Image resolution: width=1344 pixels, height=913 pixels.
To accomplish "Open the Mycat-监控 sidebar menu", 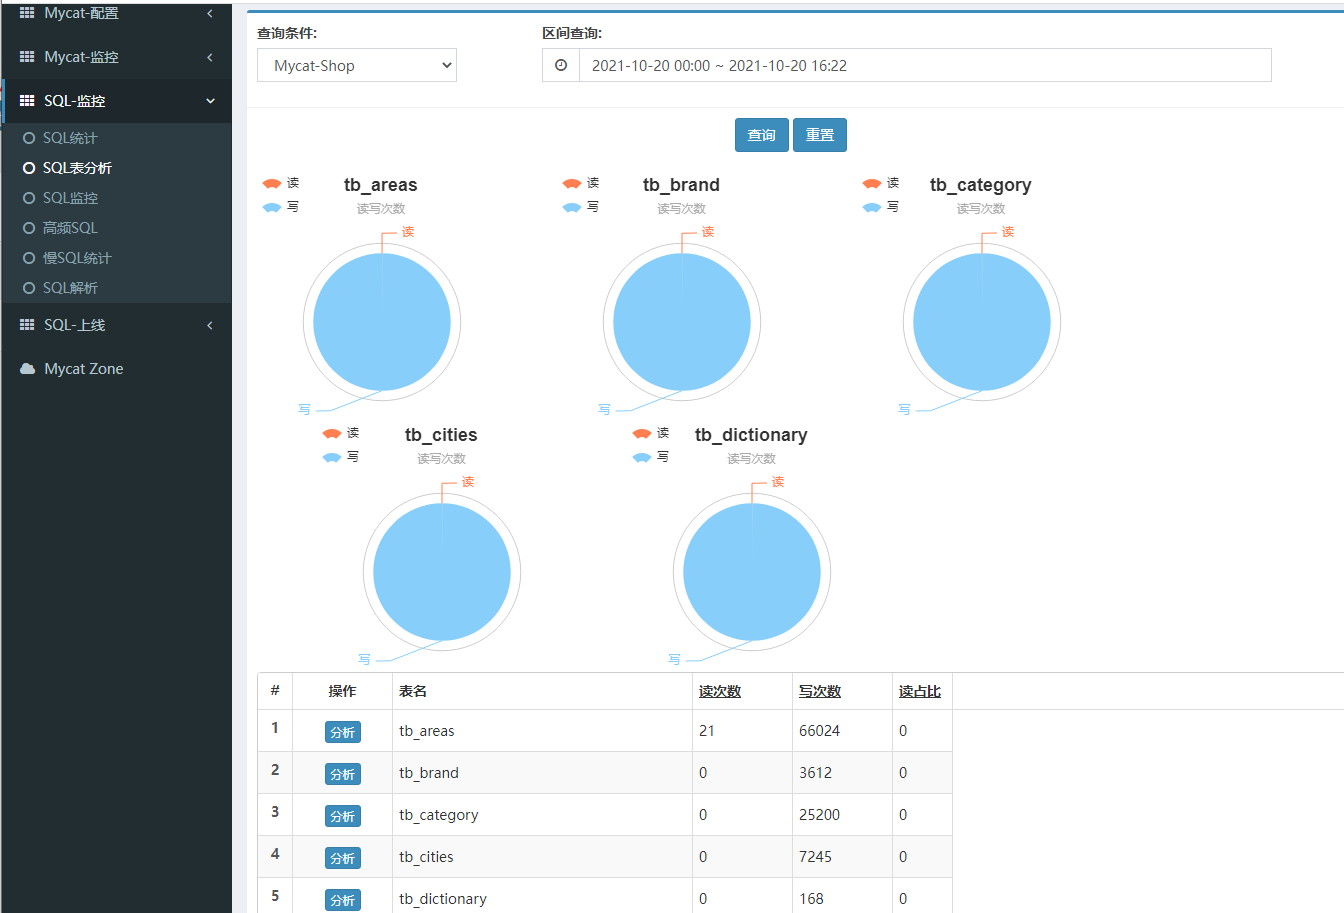I will click(x=117, y=57).
